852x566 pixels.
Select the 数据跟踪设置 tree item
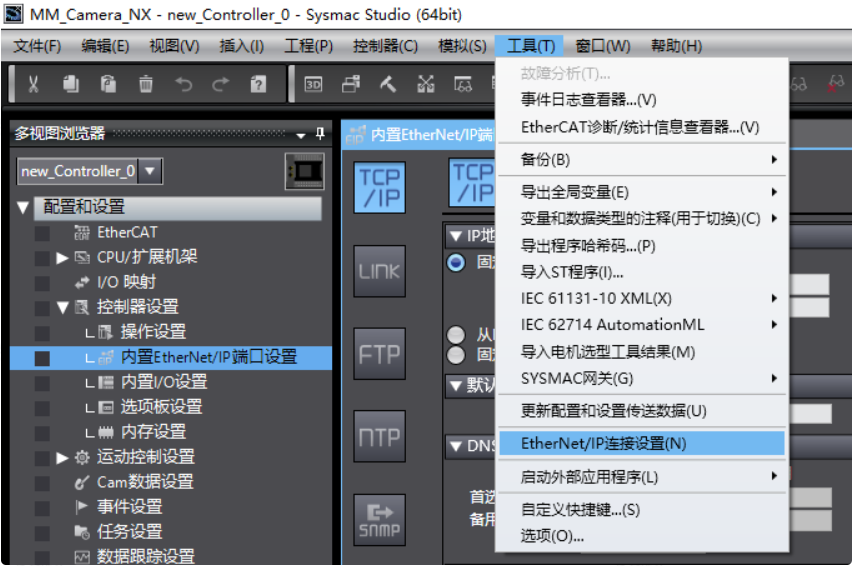[x=146, y=556]
